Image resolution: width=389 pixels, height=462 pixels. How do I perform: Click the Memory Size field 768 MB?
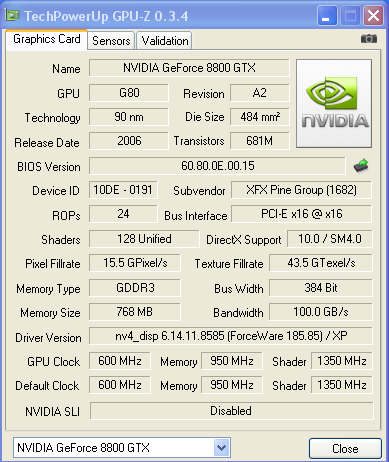point(135,312)
